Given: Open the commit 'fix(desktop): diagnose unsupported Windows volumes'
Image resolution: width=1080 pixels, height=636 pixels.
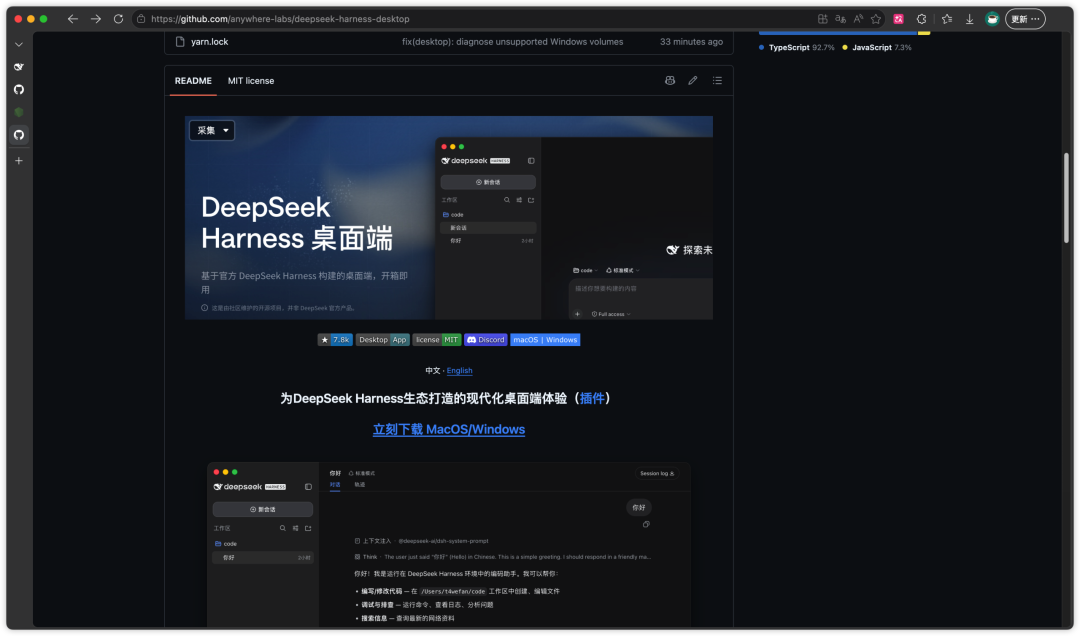Looking at the screenshot, I should coord(512,42).
